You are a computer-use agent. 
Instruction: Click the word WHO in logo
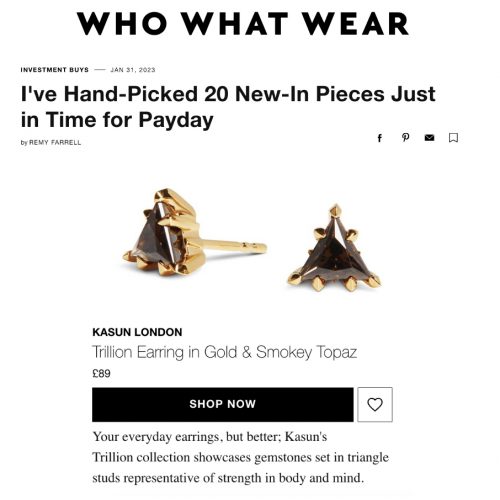(x=122, y=23)
